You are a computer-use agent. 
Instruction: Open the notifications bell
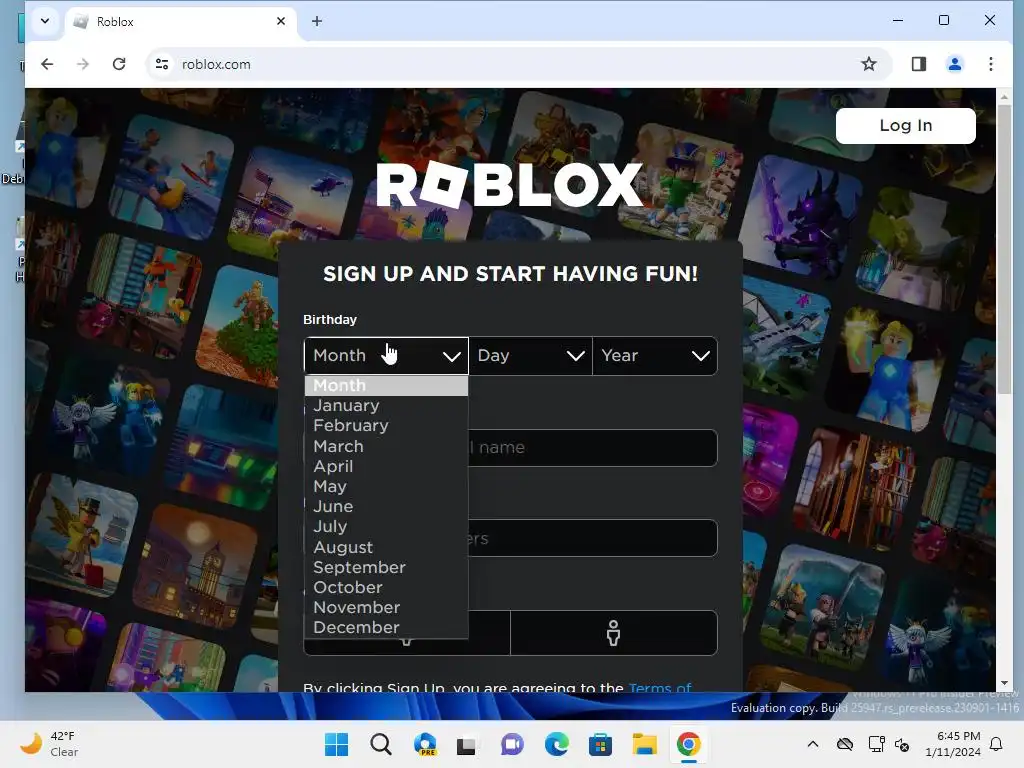coord(997,744)
